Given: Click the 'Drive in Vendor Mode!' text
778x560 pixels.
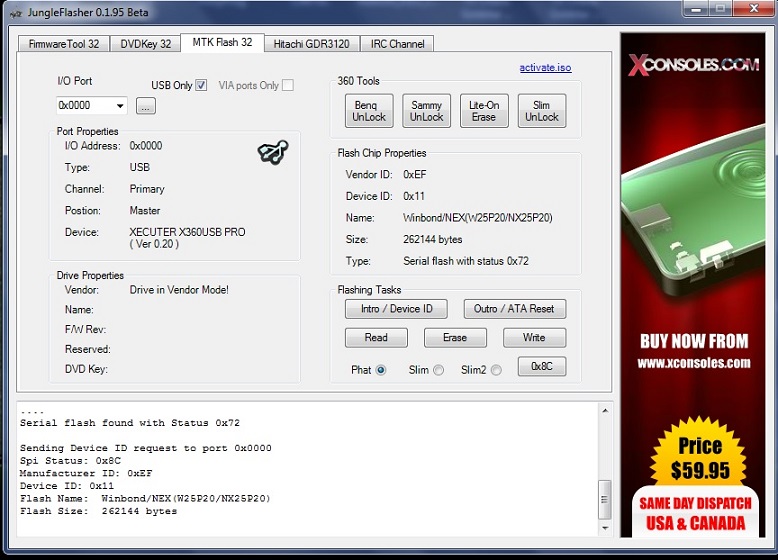Looking at the screenshot, I should coord(179,290).
